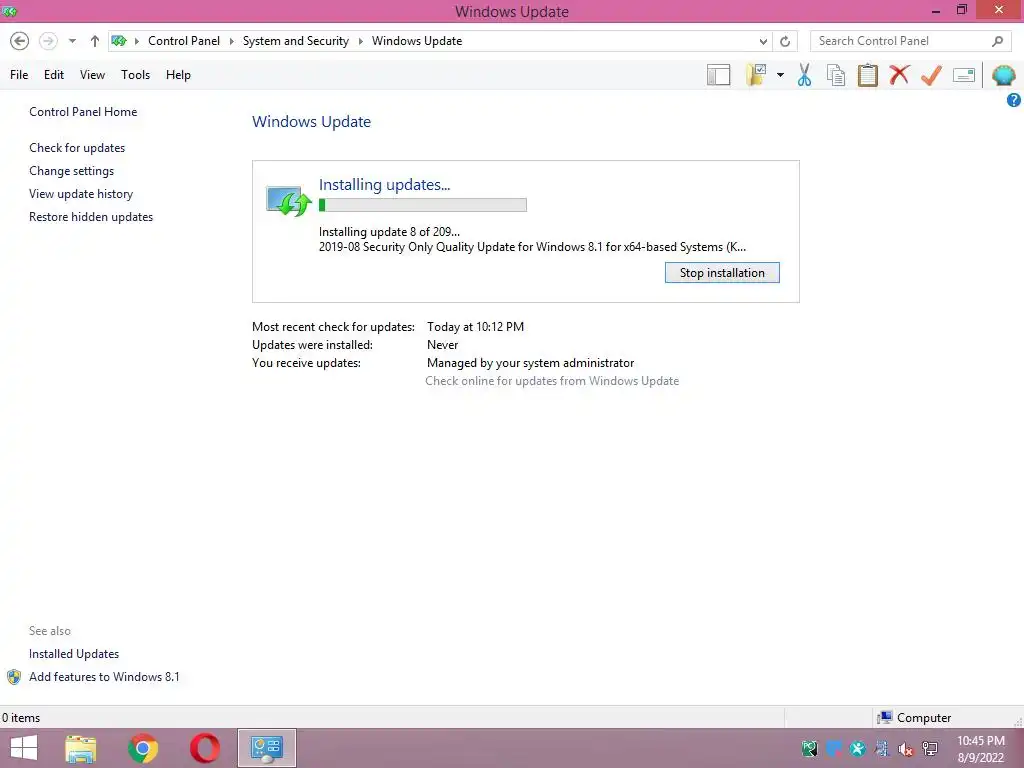Viewport: 1024px width, 768px height.
Task: Click the Control Panel taskbar button
Action: (x=266, y=748)
